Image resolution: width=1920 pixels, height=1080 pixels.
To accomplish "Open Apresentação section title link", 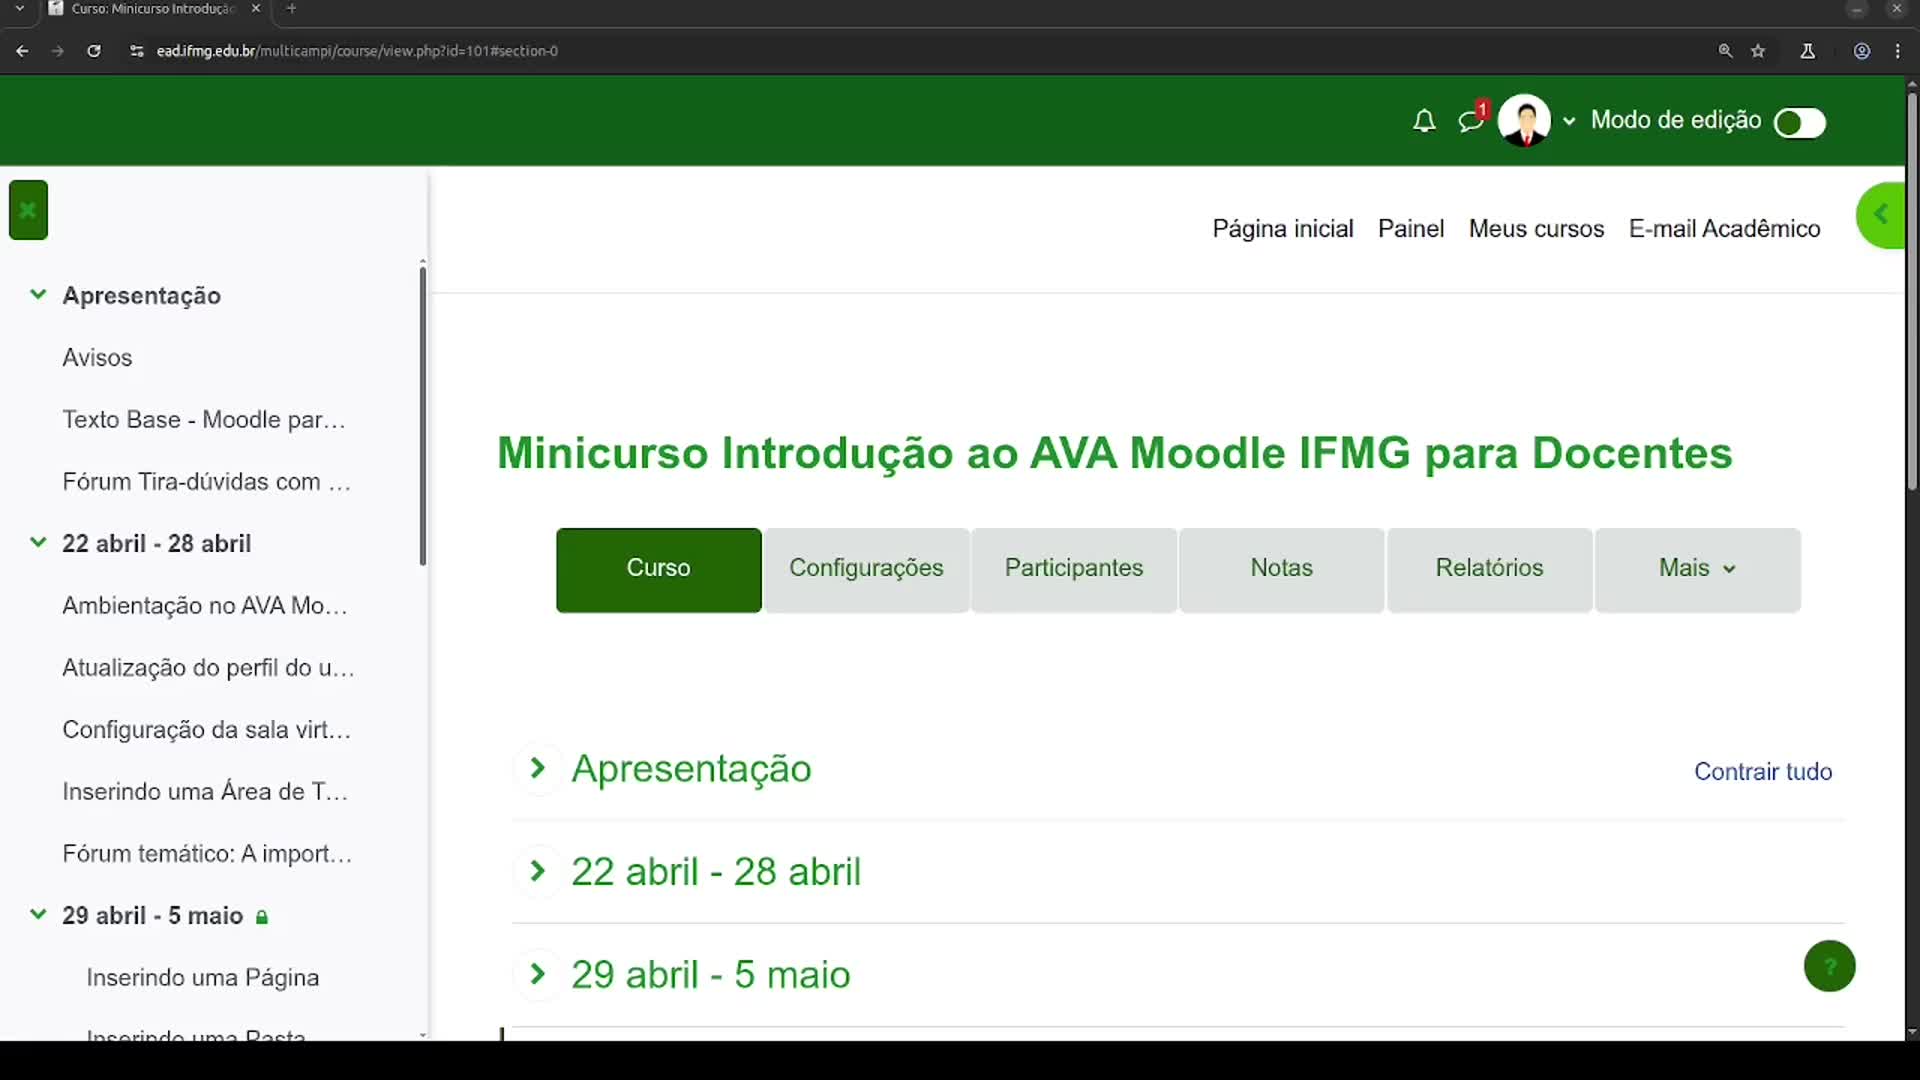I will tap(691, 769).
